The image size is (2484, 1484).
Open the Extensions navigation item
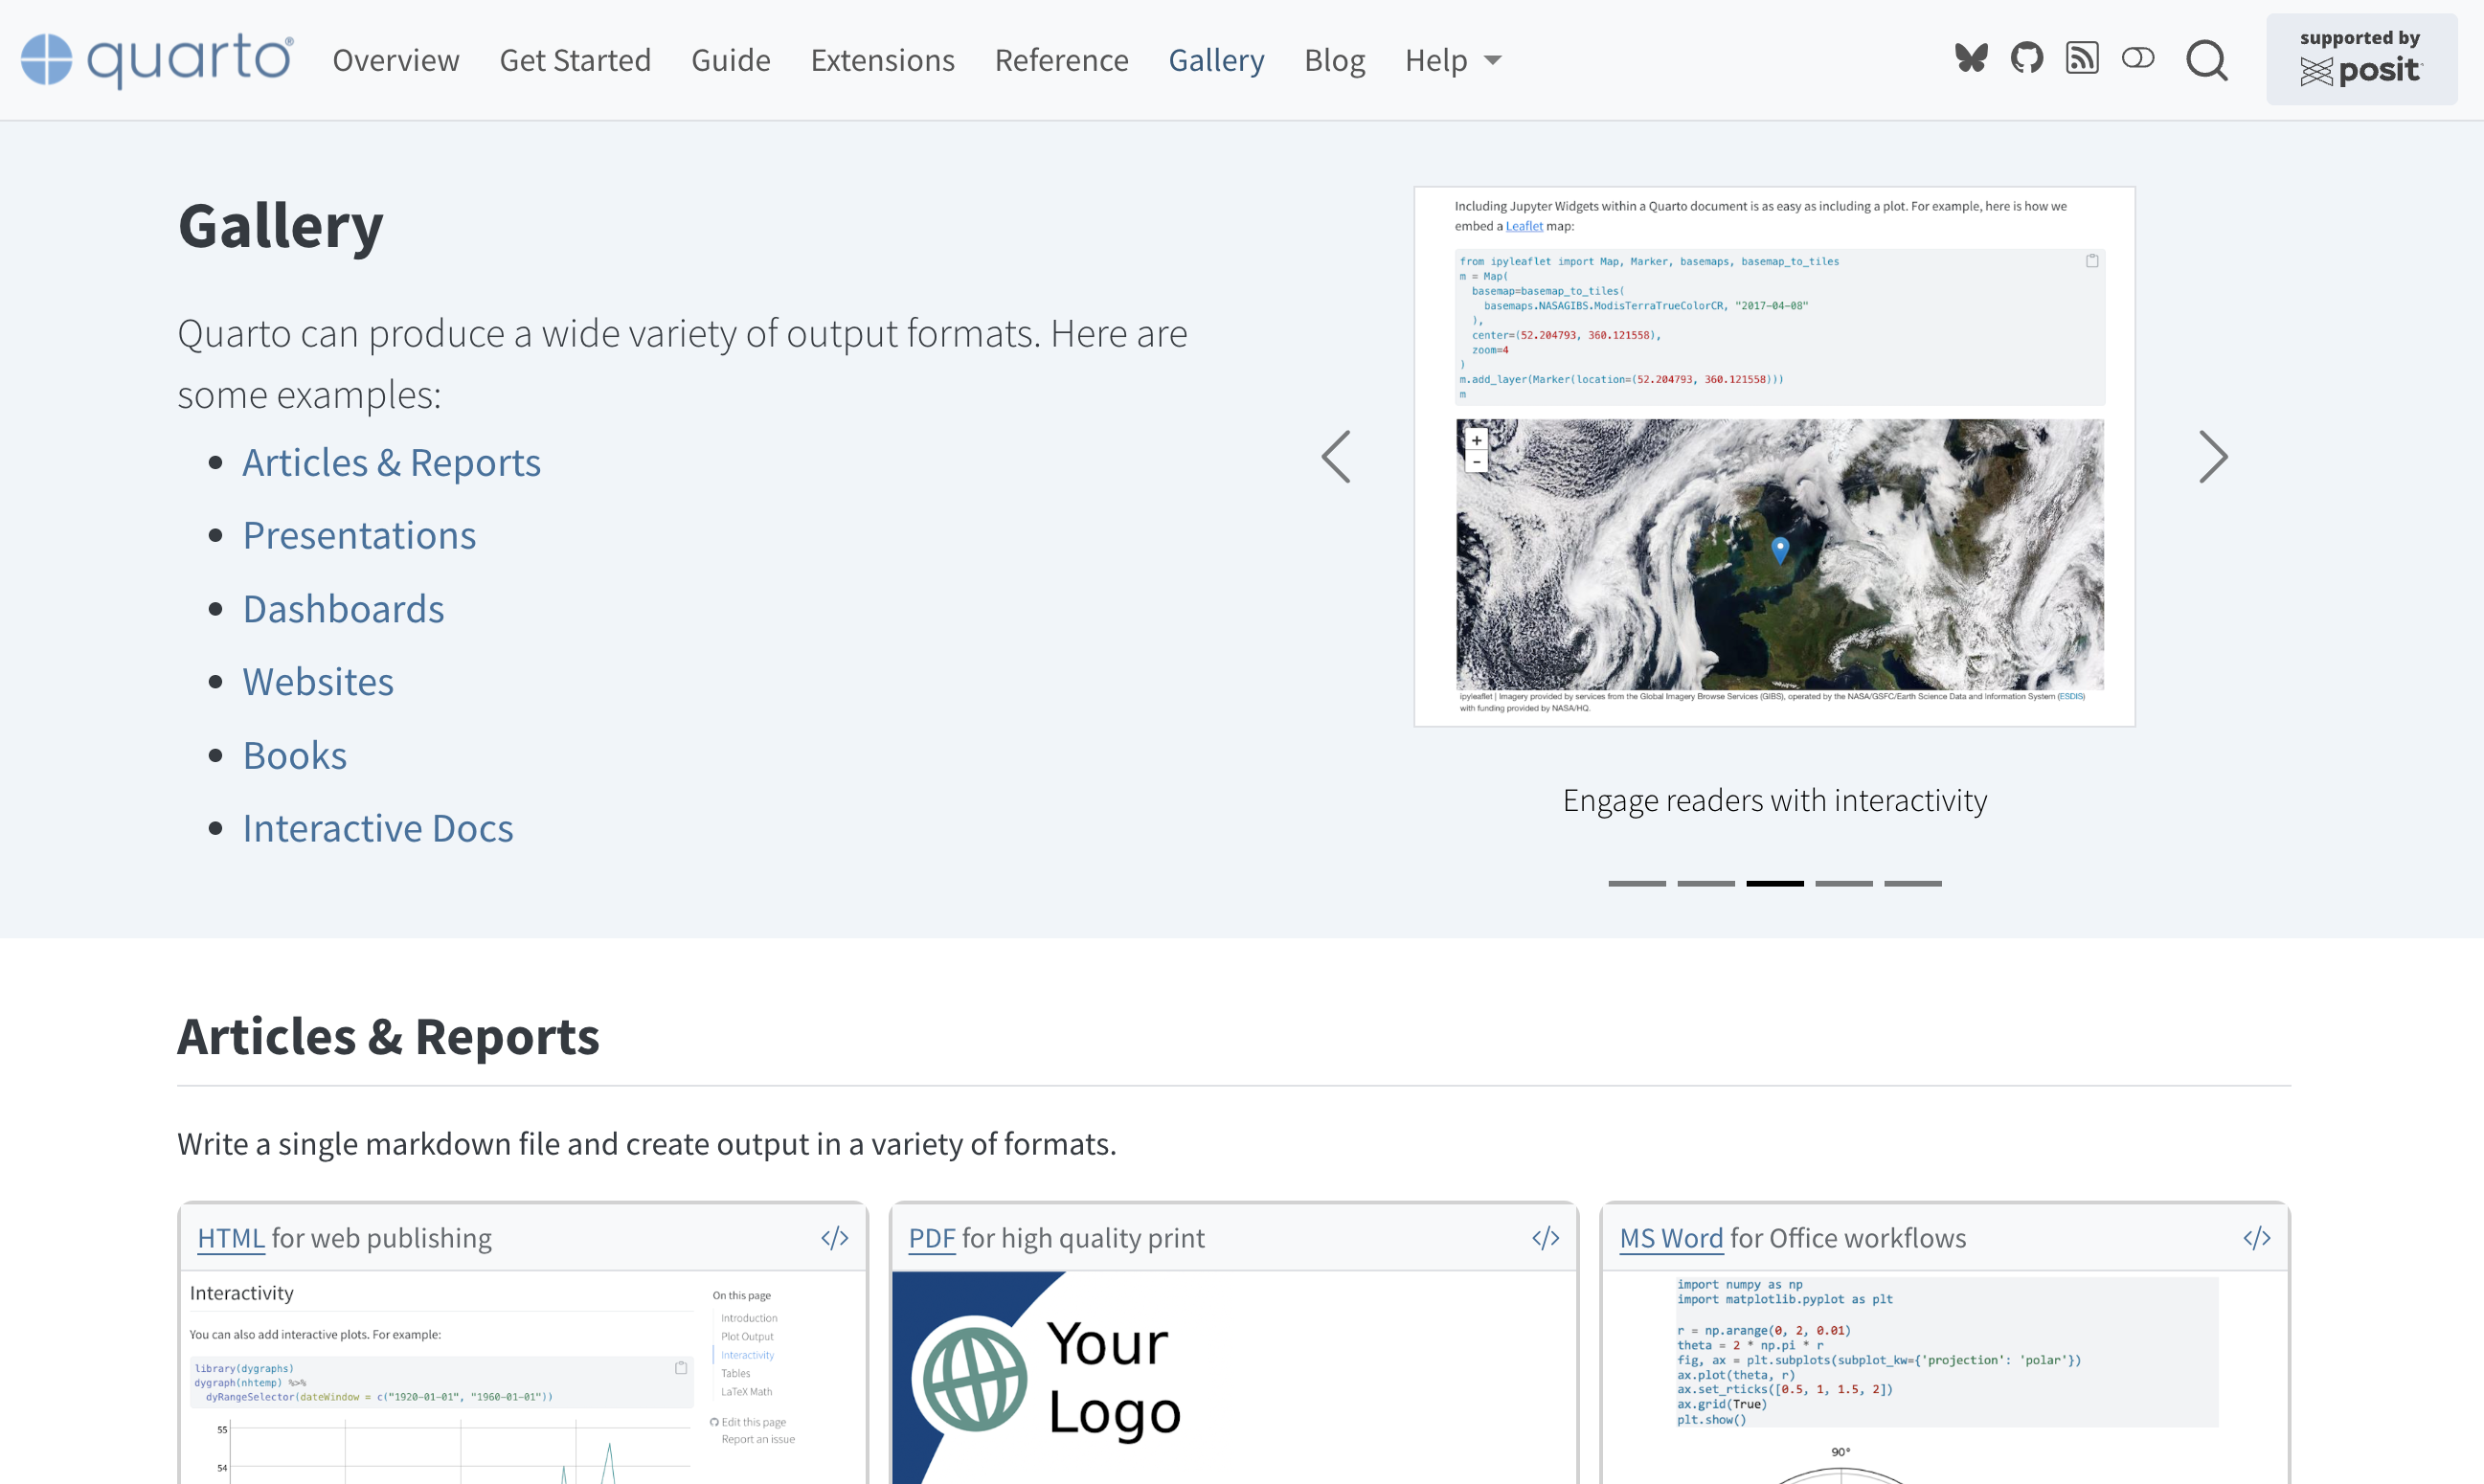[x=883, y=60]
